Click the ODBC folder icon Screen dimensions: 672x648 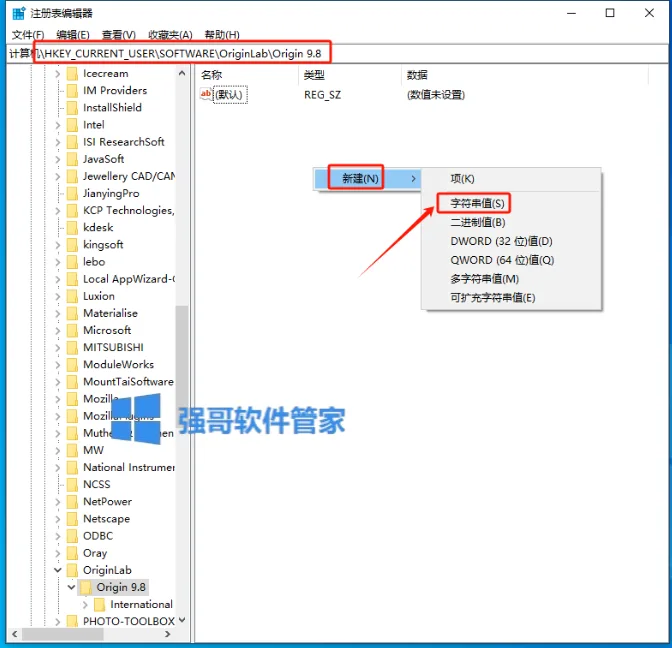(x=72, y=536)
